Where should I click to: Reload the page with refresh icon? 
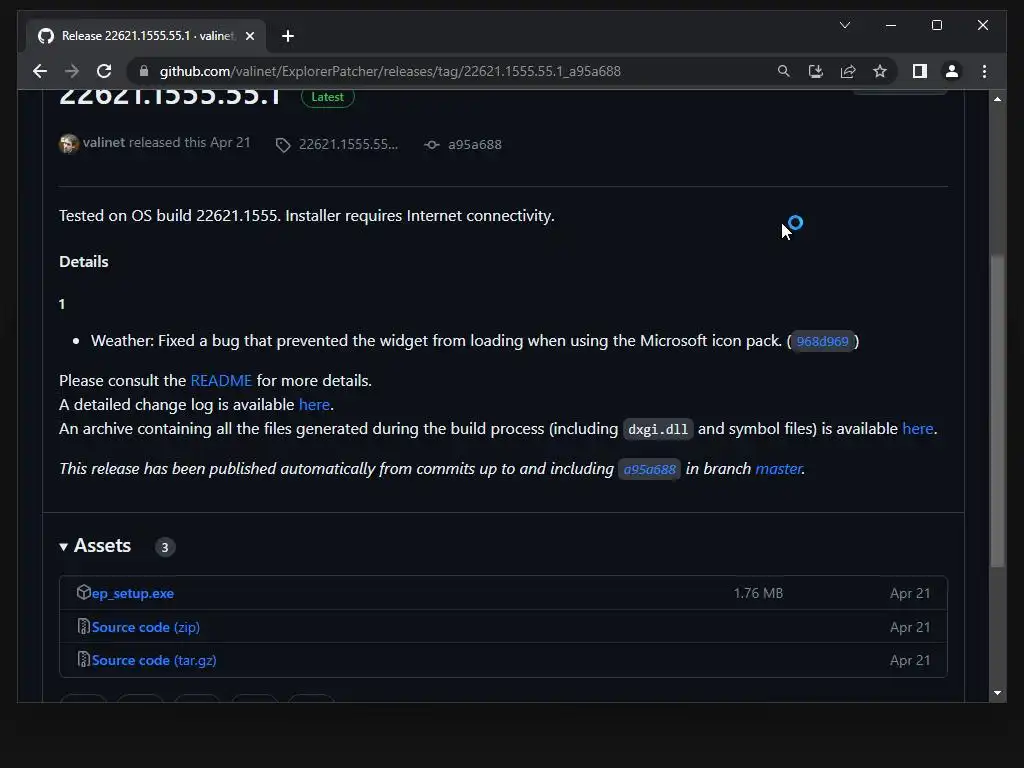click(104, 71)
